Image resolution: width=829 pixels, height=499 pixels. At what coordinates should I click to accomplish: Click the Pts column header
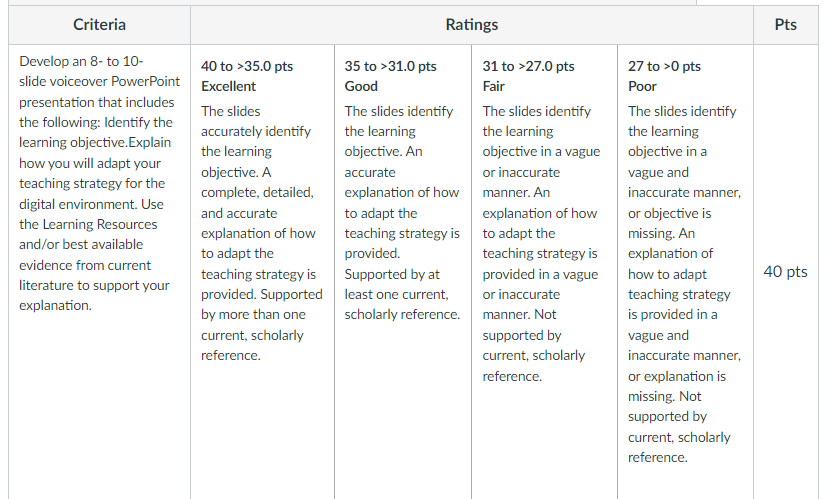pyautogui.click(x=786, y=25)
